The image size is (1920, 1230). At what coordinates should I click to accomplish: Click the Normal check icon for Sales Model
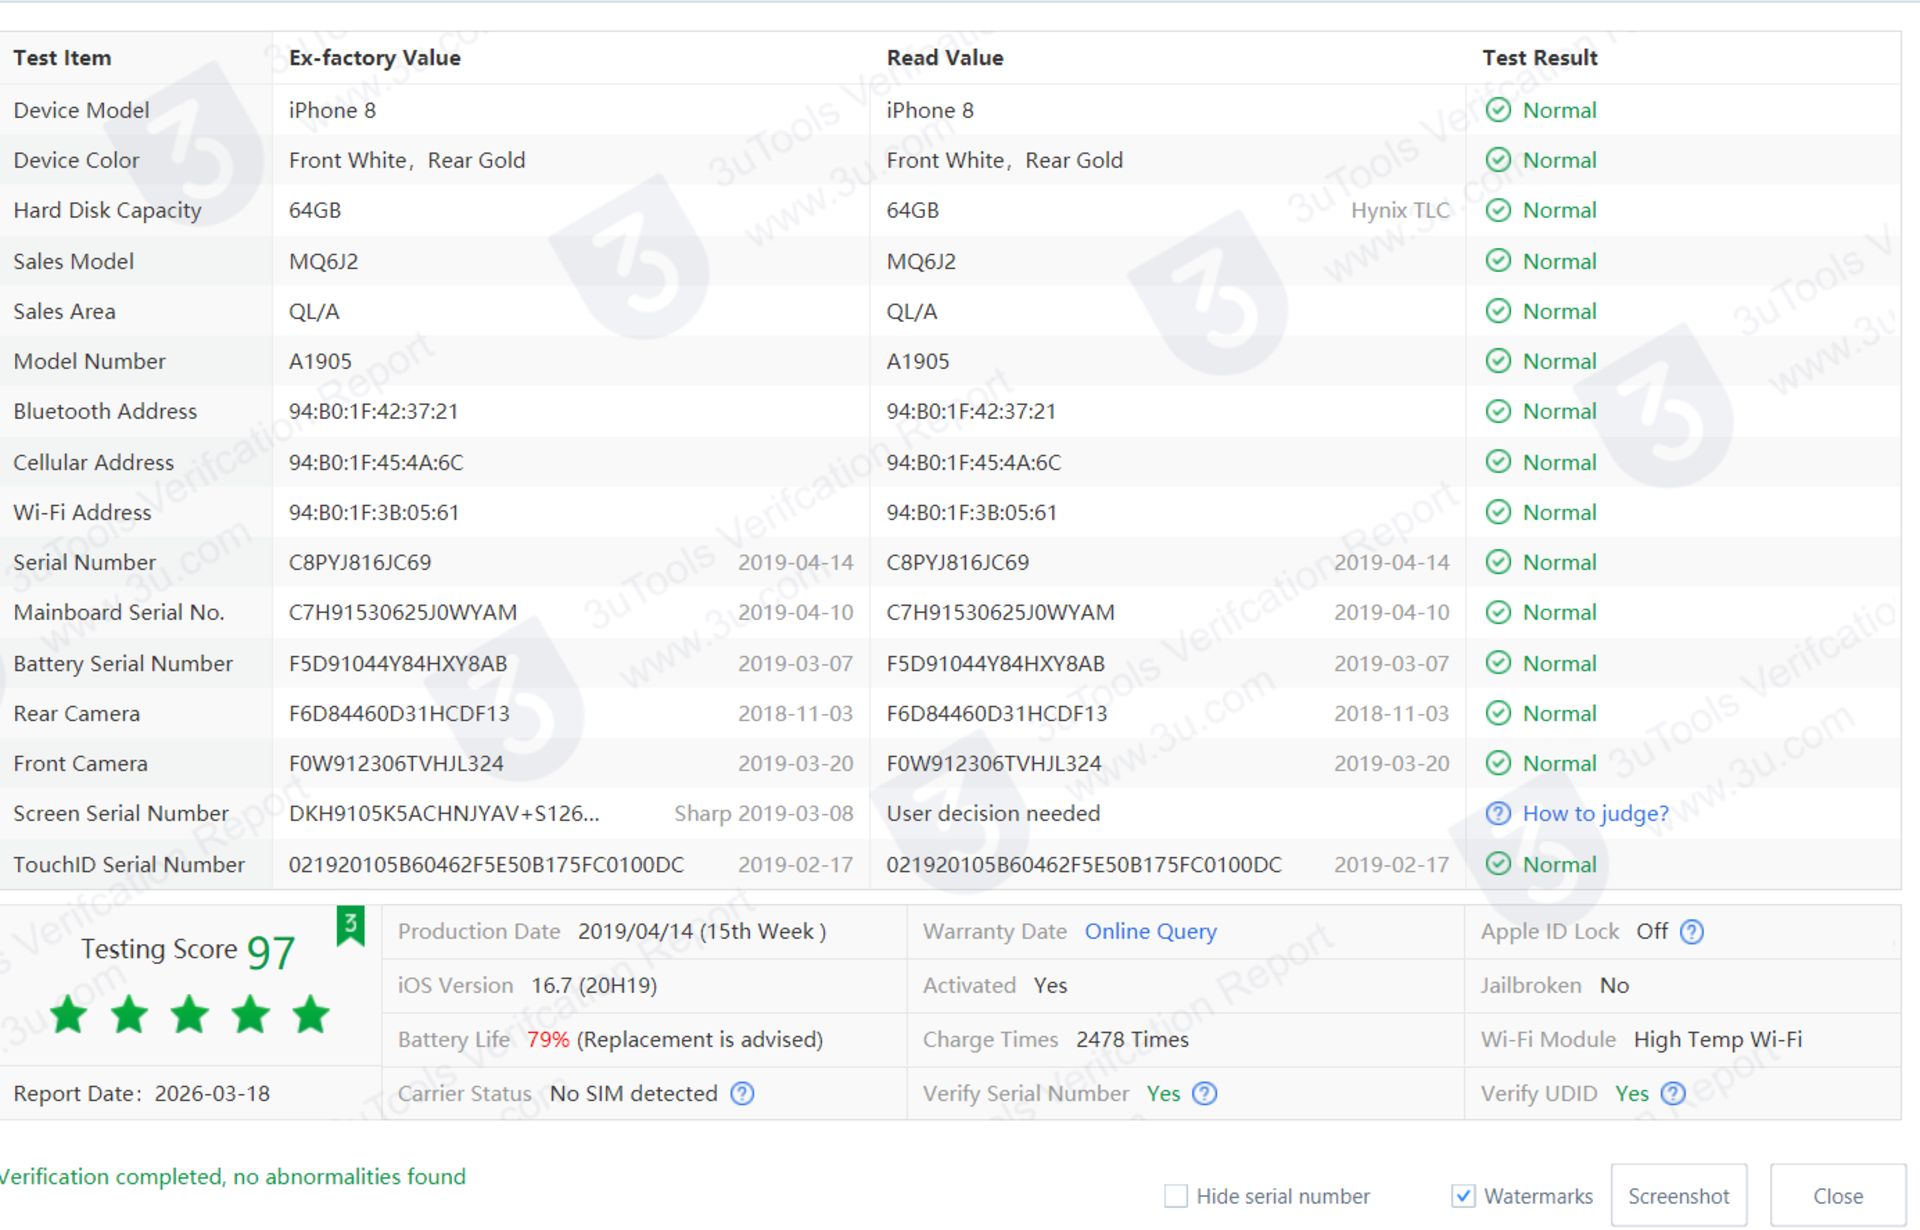click(1497, 261)
